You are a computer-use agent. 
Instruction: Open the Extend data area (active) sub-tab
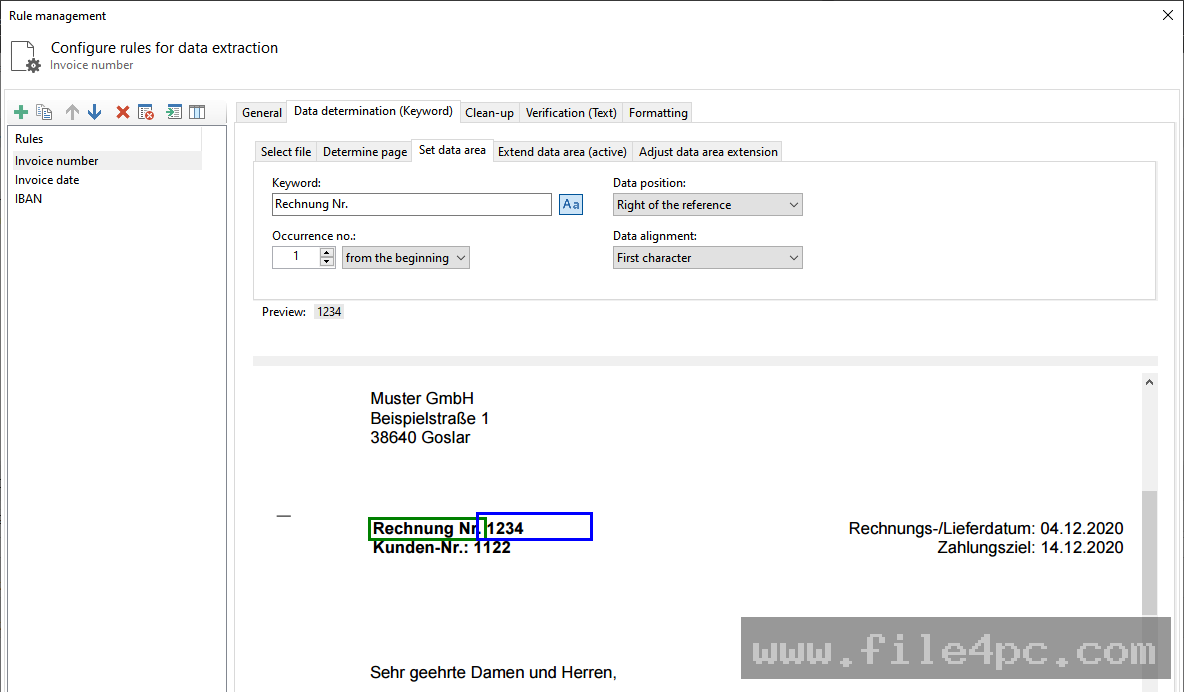tap(562, 152)
